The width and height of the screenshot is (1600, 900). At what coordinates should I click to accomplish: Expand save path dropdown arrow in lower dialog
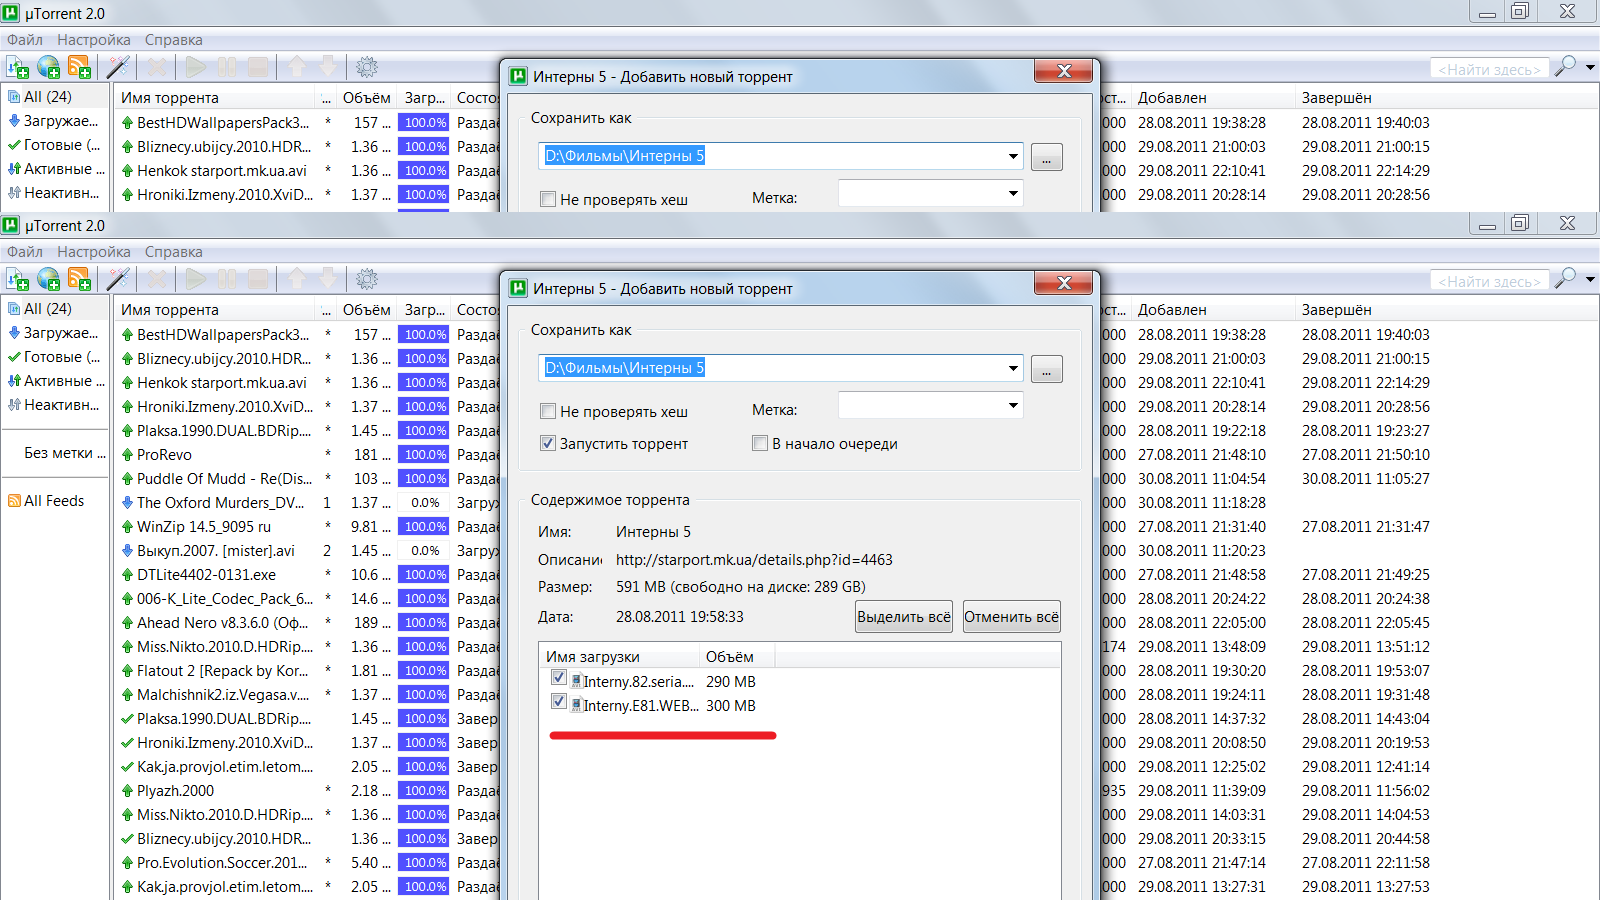pos(1013,368)
